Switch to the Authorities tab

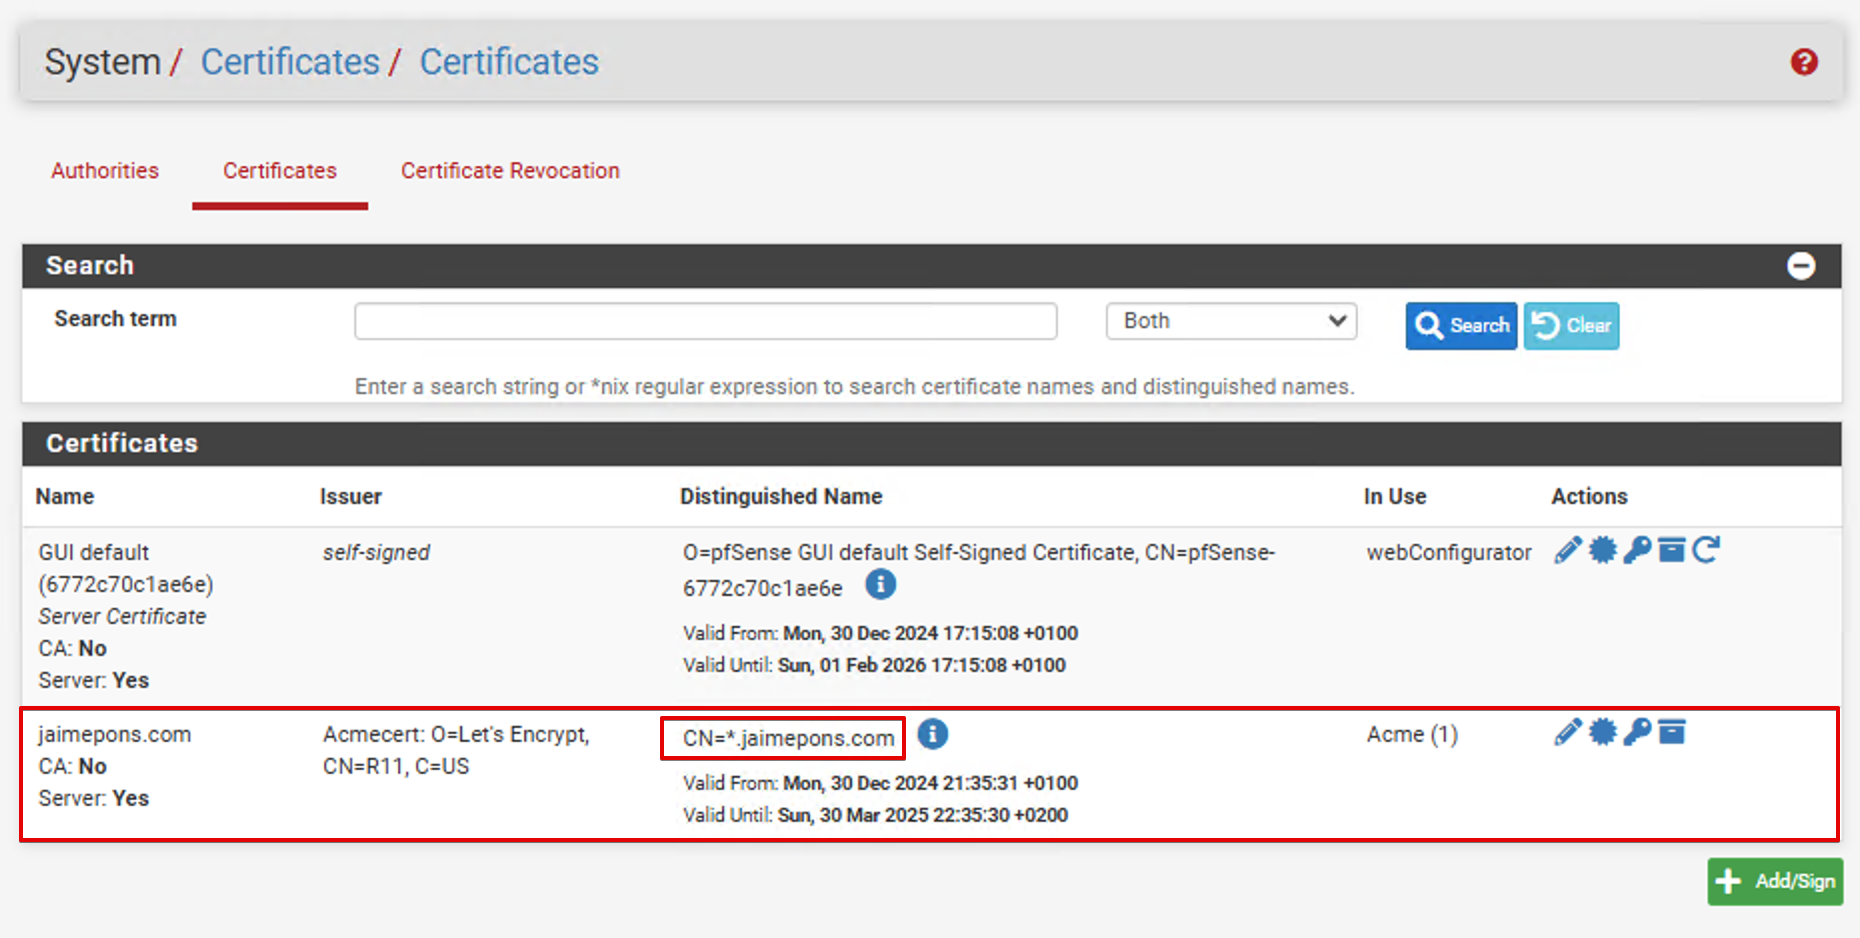(105, 171)
